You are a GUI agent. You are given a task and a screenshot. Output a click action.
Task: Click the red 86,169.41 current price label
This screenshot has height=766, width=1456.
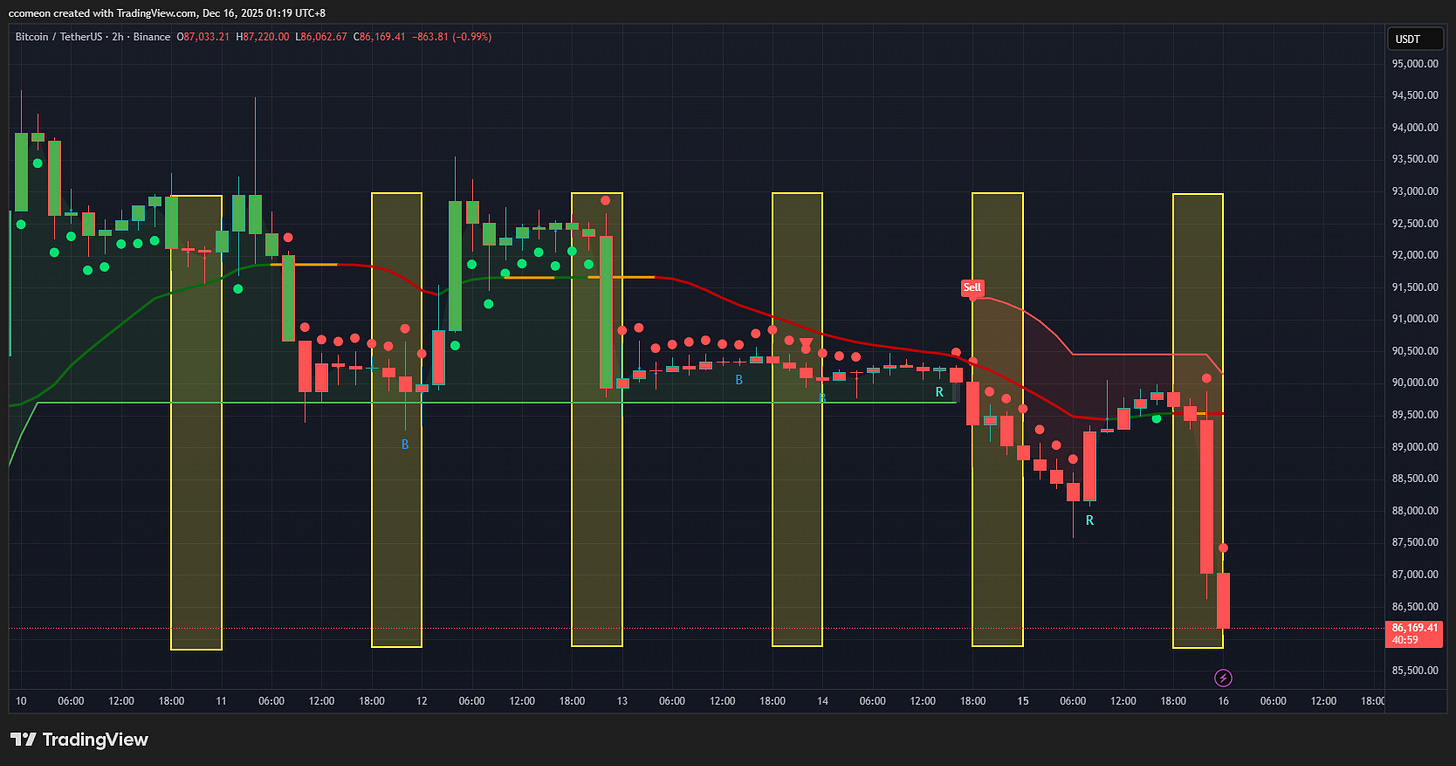pos(1415,628)
